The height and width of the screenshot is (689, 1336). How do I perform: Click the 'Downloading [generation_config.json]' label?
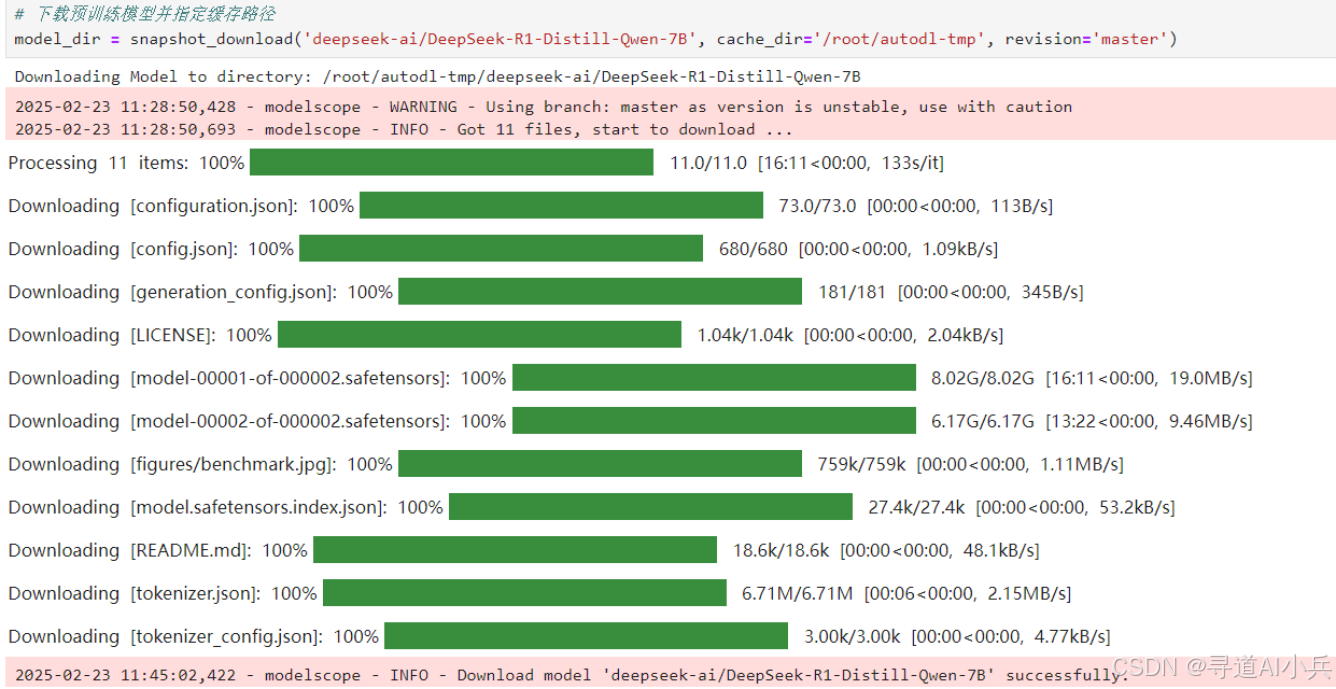[200, 292]
